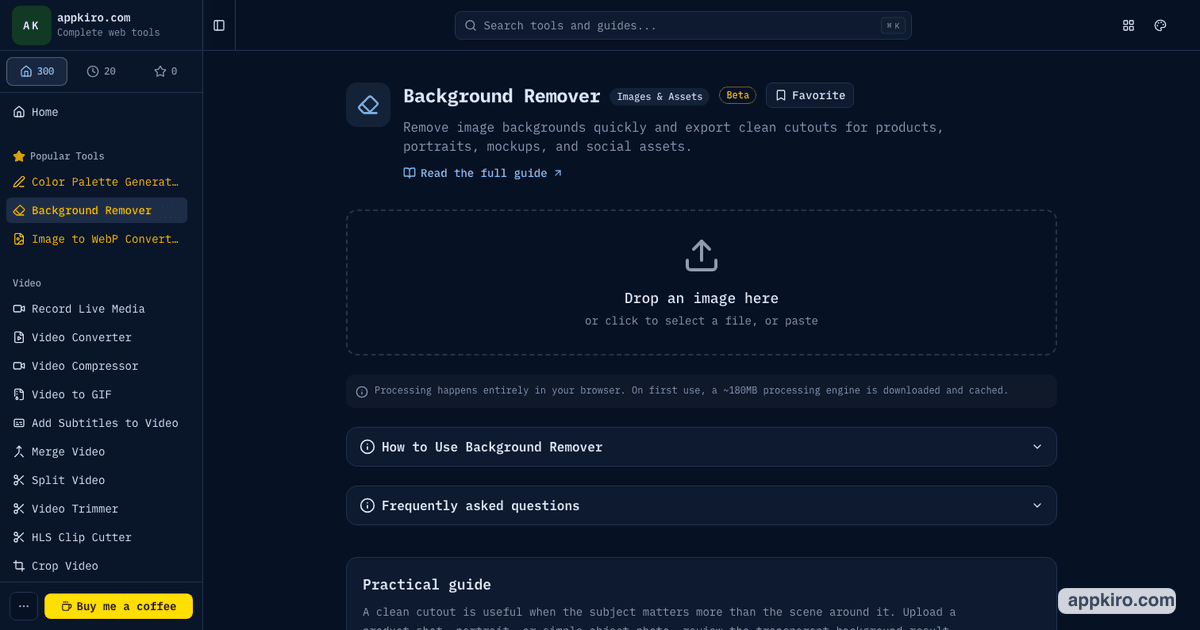Screen dimensions: 1200x630
Task: Click the Drop an image here upload zone
Action: coord(701,282)
